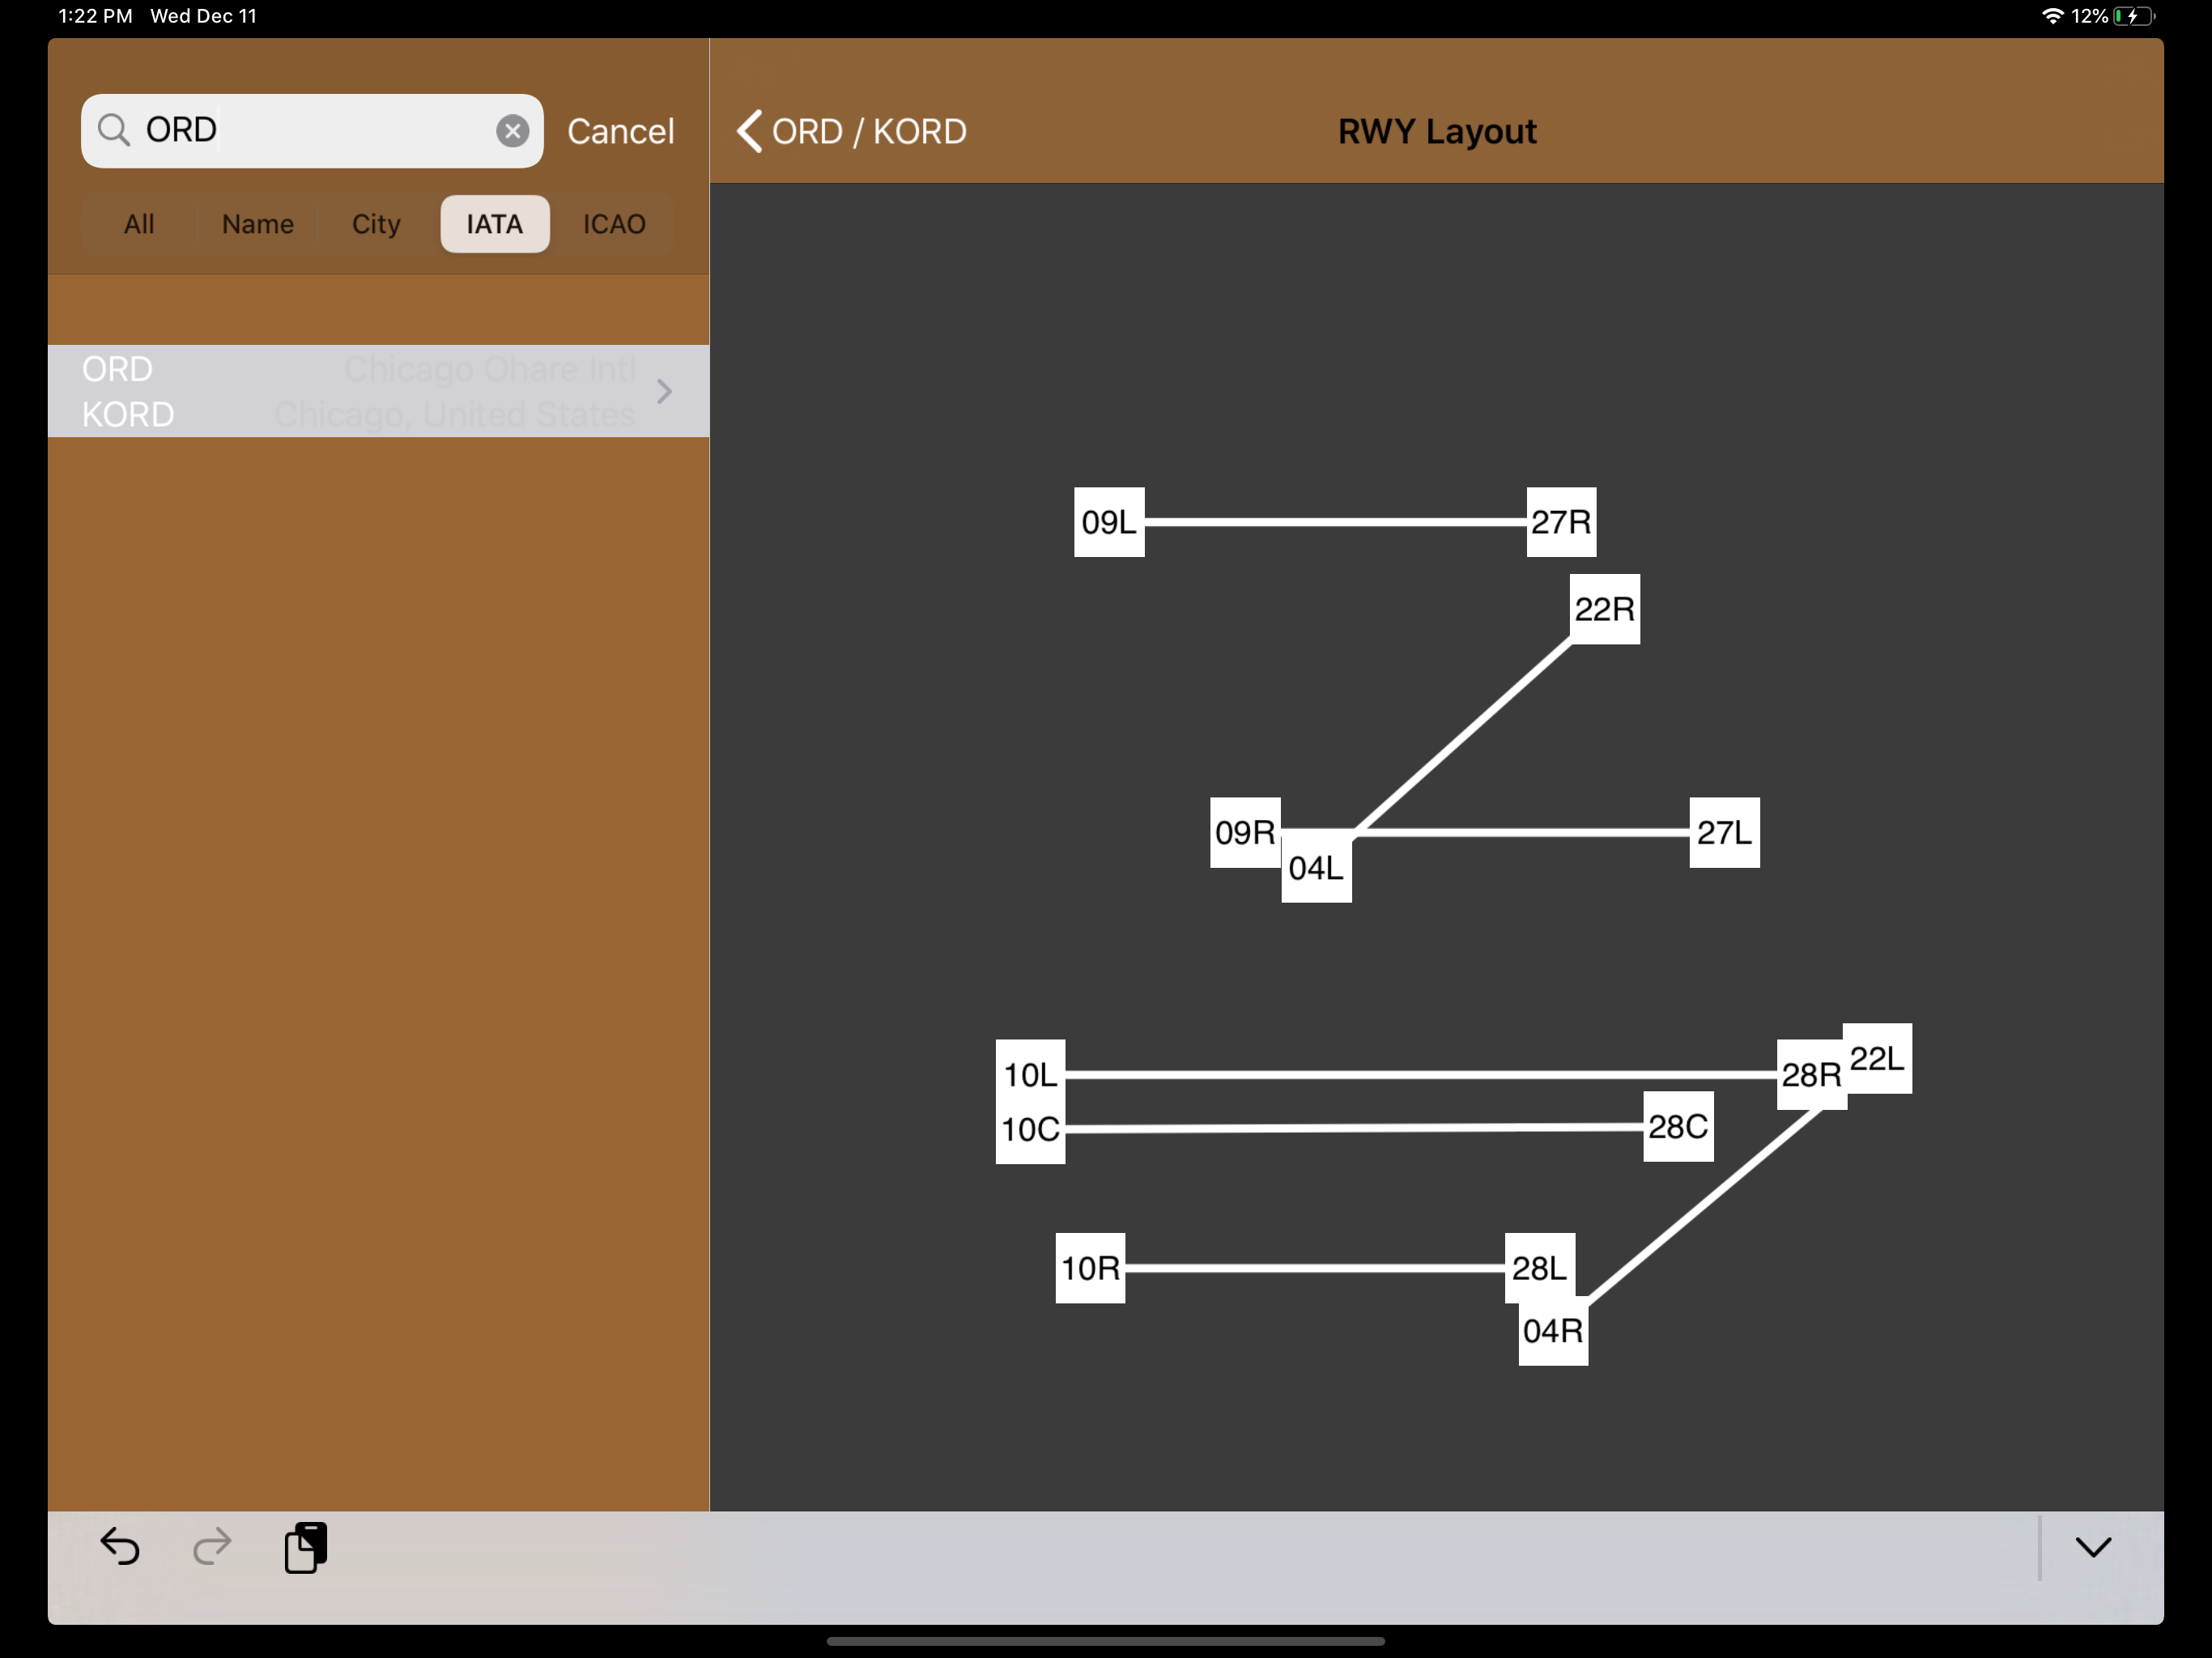This screenshot has width=2212, height=1658.
Task: Clear the ORD search text
Action: pyautogui.click(x=512, y=131)
